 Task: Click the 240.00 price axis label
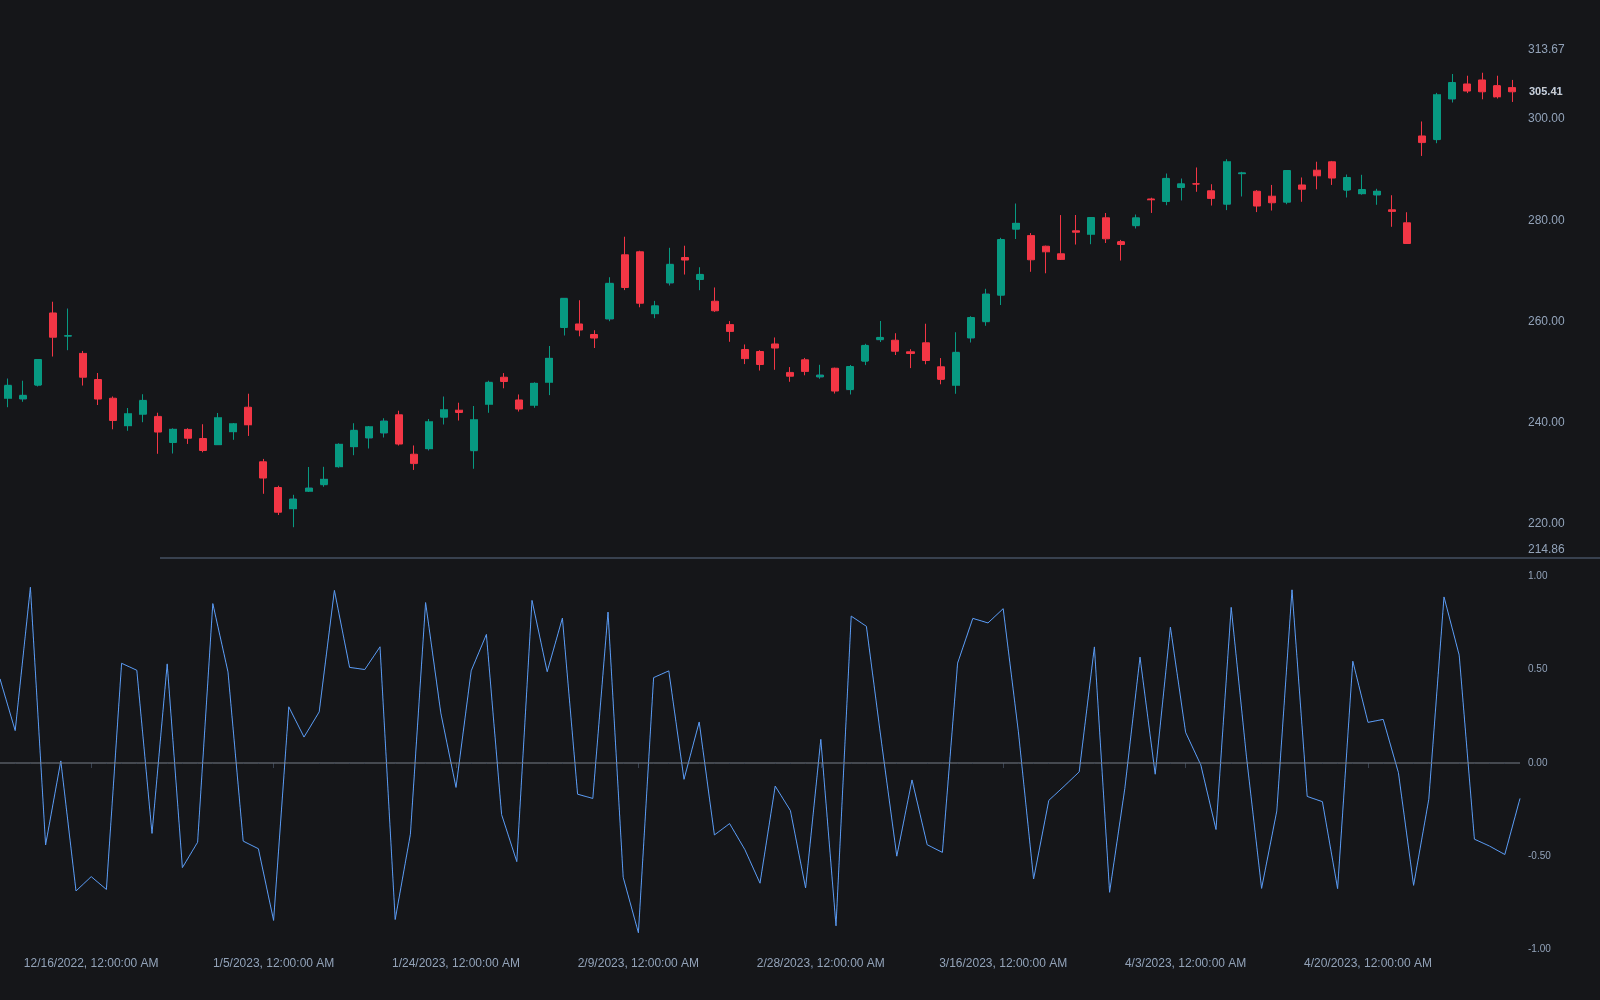[x=1546, y=422]
